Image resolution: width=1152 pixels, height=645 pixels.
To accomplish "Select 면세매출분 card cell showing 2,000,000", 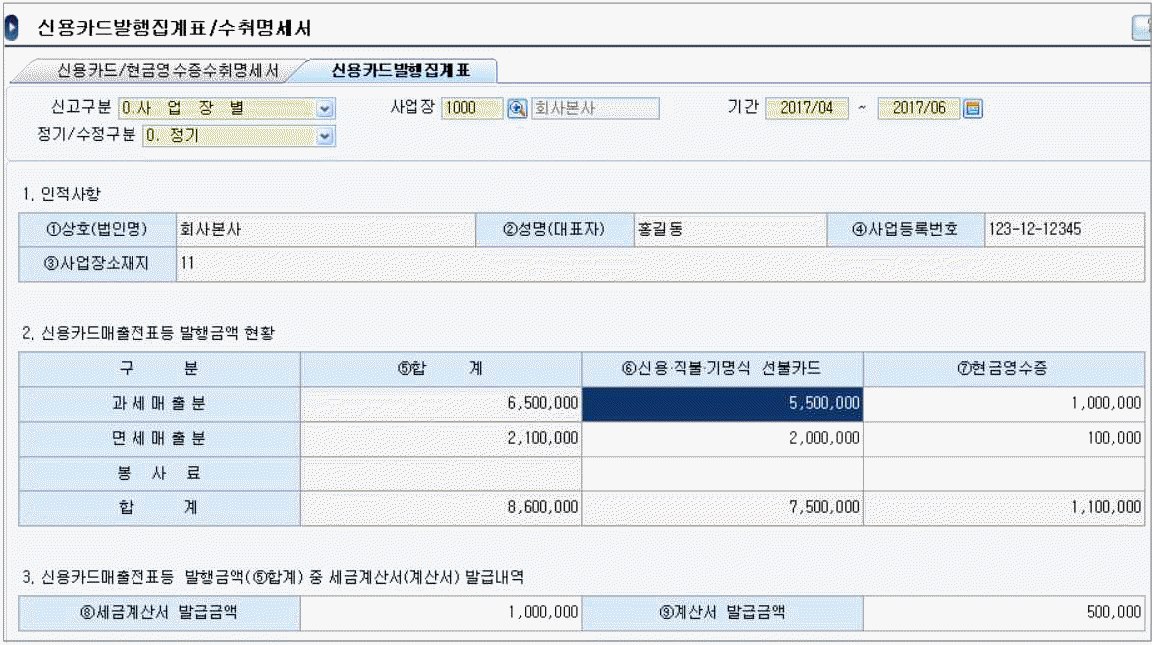I will 722,438.
